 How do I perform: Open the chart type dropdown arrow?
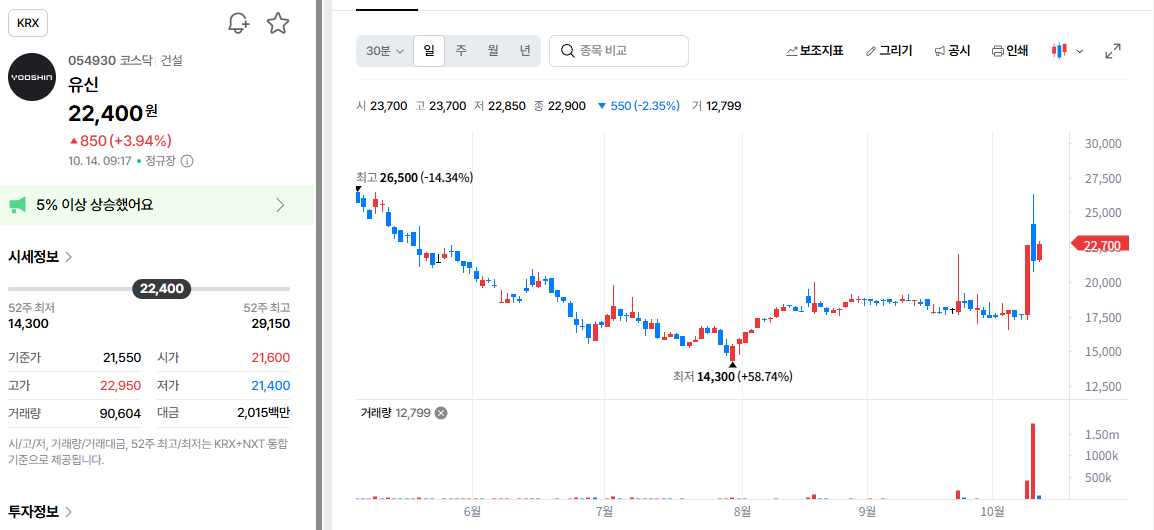1080,51
